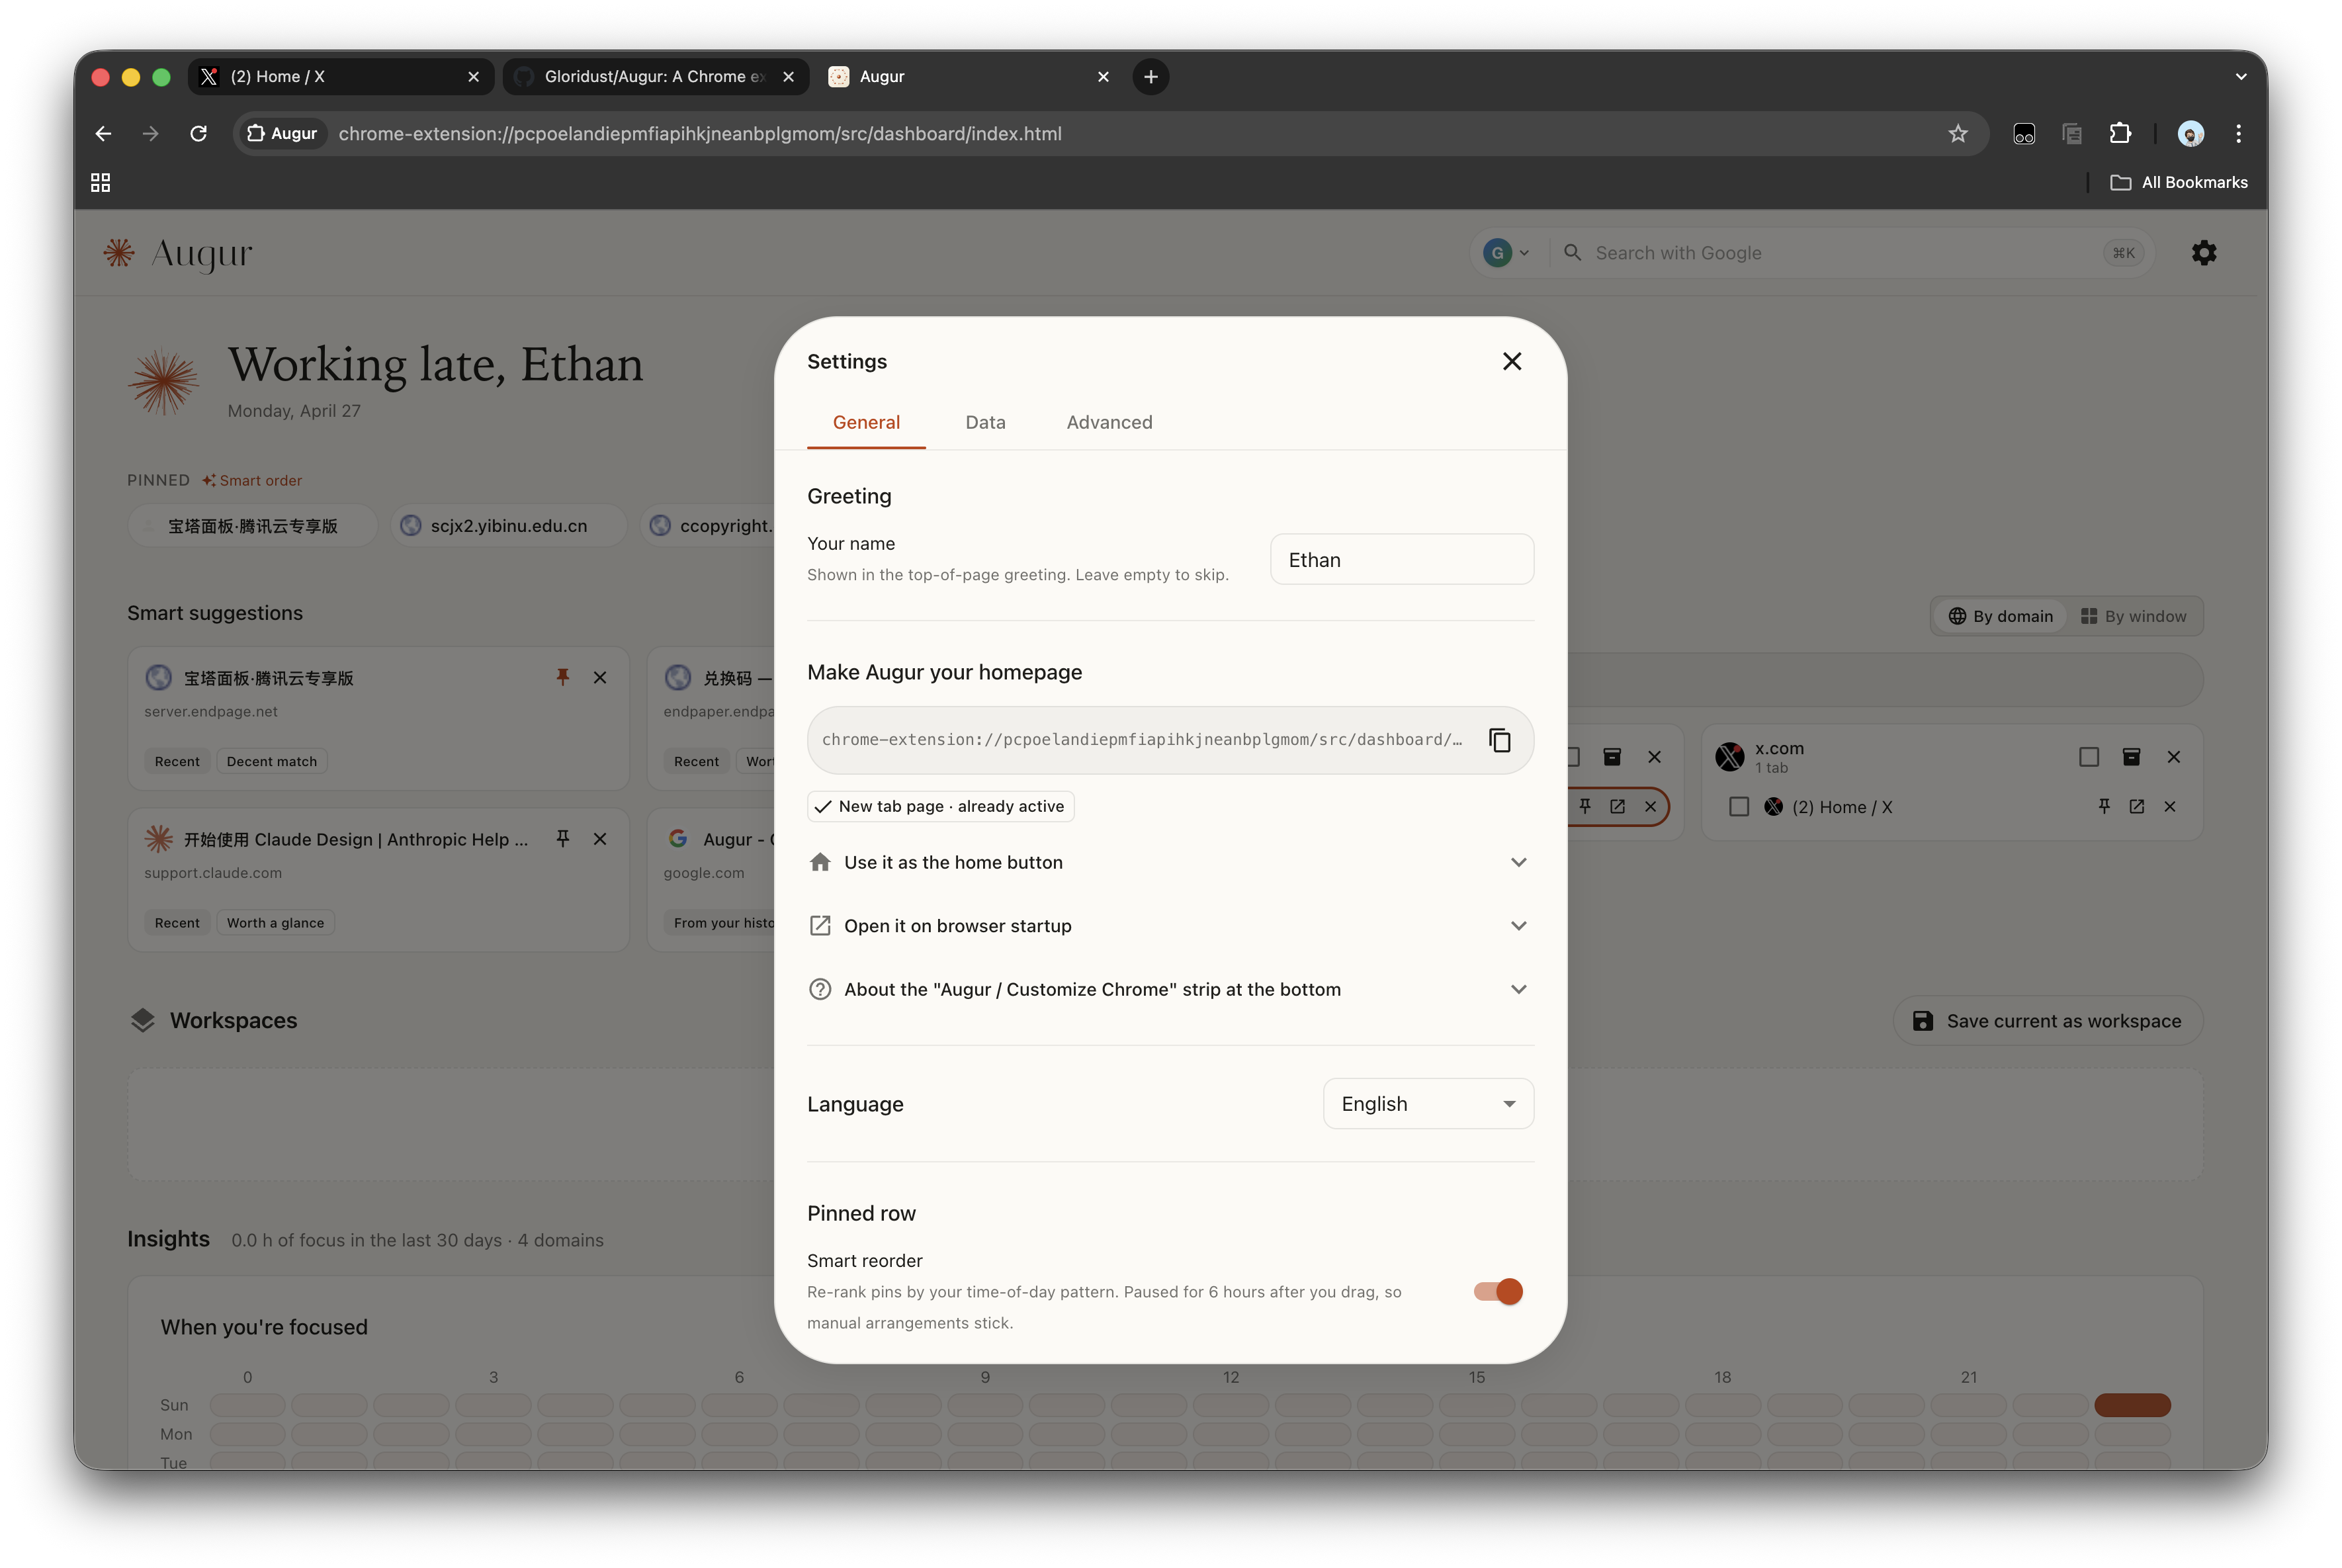Expand About the Augur / Customize Chrome strip
2342x1568 pixels.
(1169, 989)
